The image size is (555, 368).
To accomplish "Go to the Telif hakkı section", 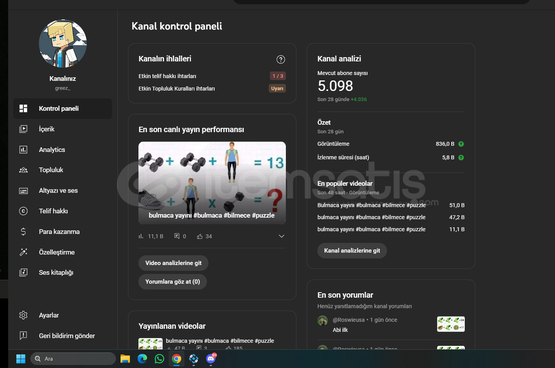I will click(x=63, y=211).
